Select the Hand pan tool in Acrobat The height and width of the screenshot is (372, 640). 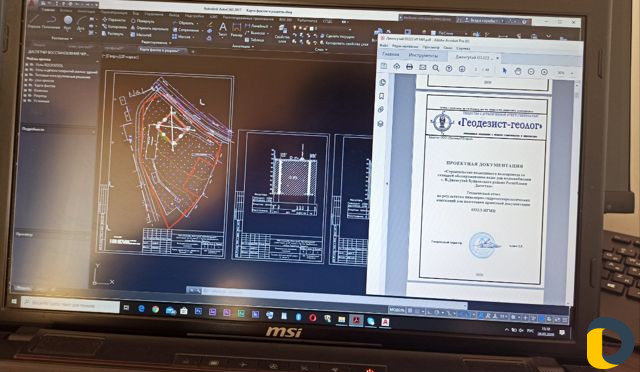point(518,71)
